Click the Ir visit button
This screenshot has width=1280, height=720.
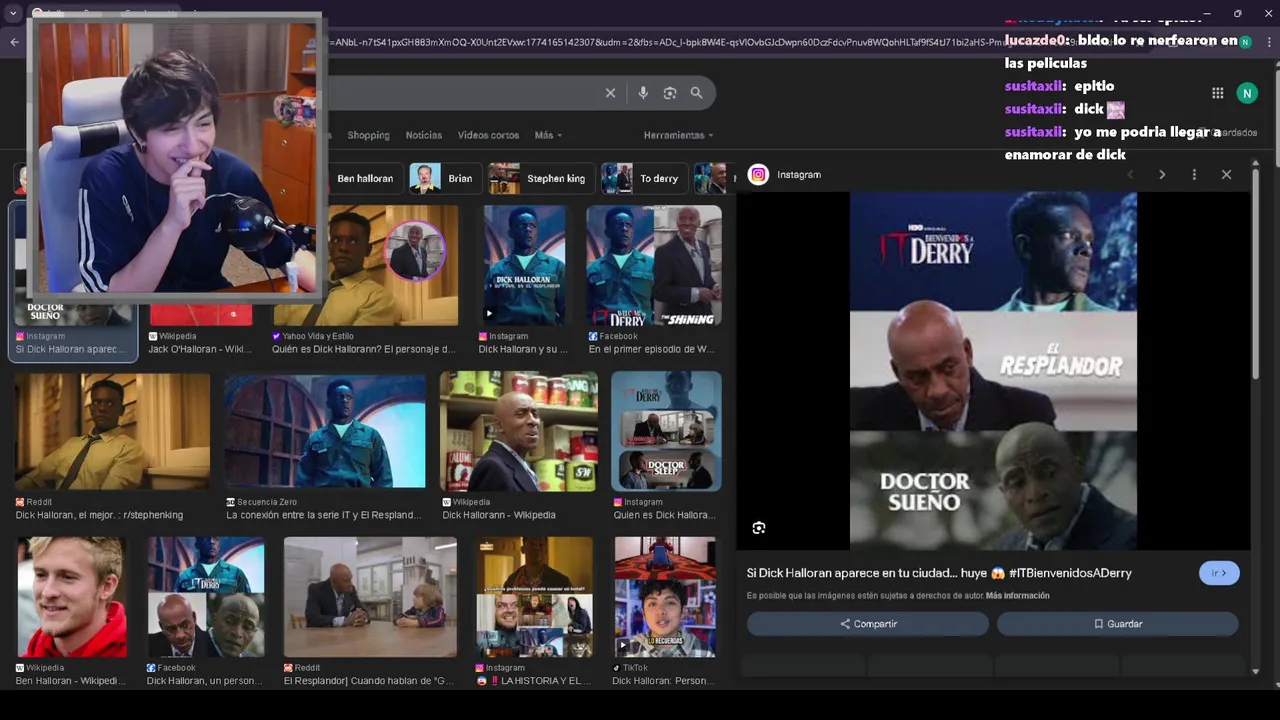[x=1219, y=573]
